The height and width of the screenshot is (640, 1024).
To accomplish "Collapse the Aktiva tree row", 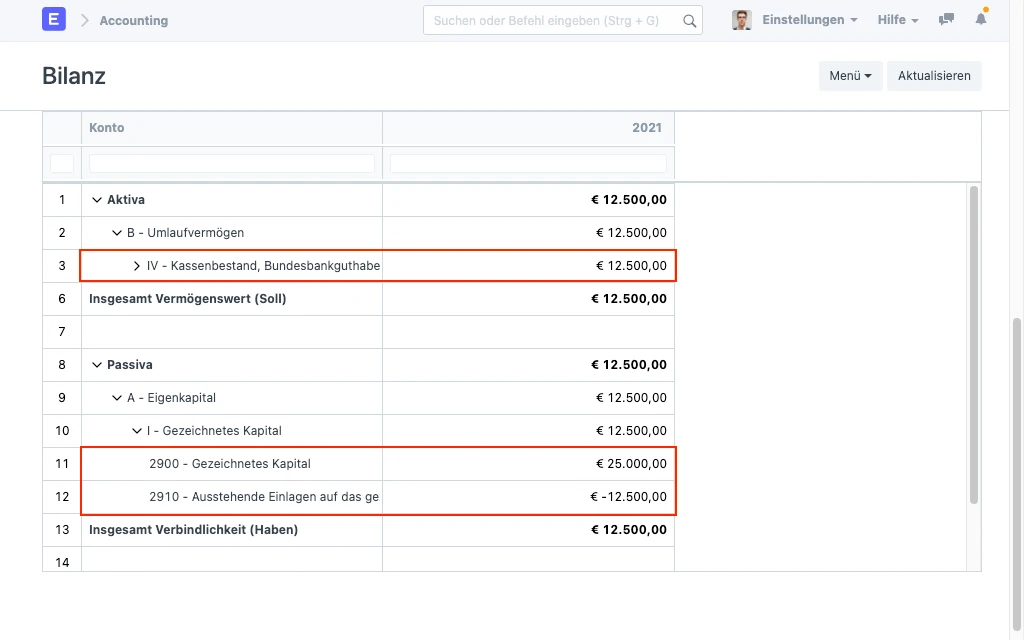I will pyautogui.click(x=97, y=200).
